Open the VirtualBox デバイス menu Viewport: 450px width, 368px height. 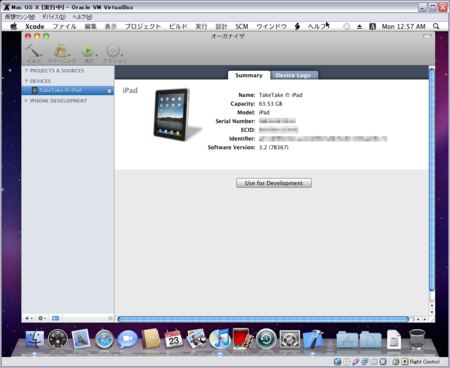(x=54, y=17)
